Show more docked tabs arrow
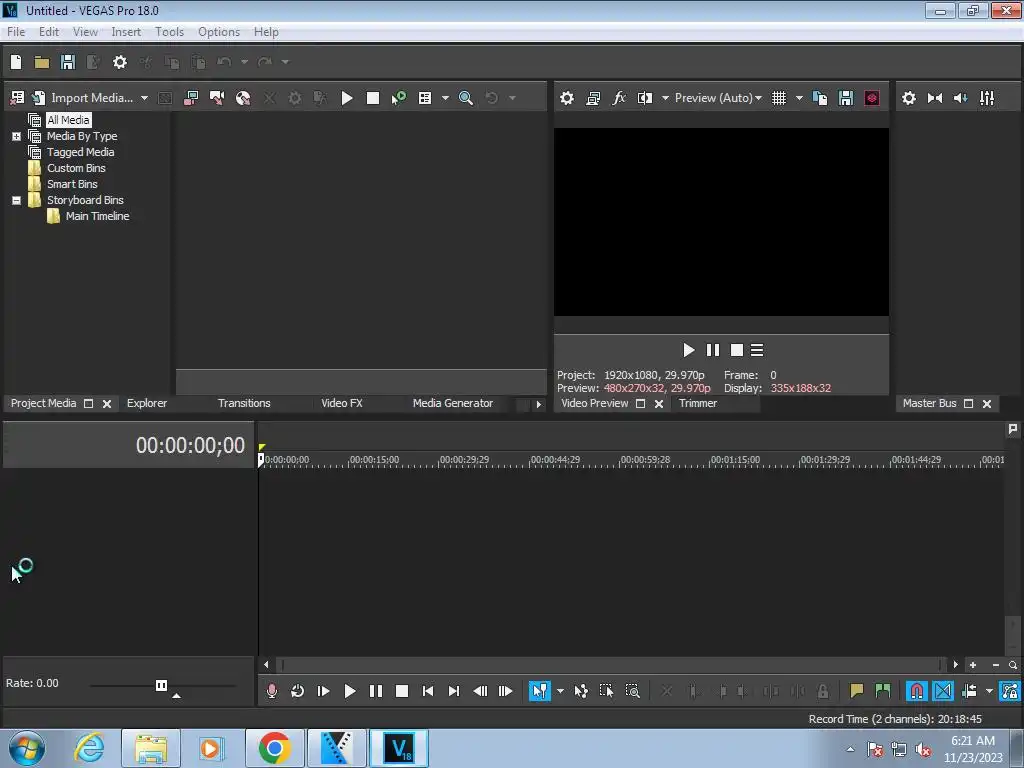 pyautogui.click(x=539, y=404)
